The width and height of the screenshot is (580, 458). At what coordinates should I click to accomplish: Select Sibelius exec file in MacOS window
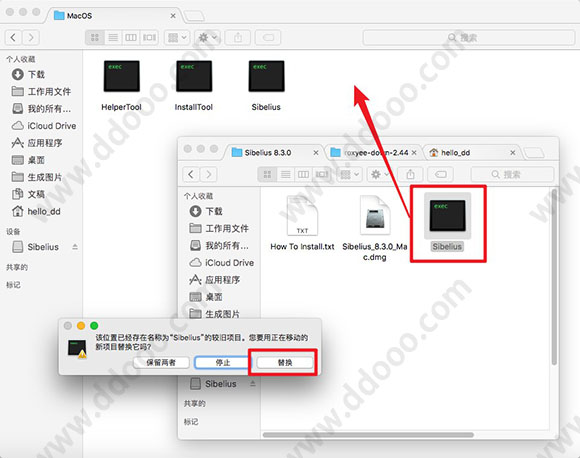[x=266, y=86]
